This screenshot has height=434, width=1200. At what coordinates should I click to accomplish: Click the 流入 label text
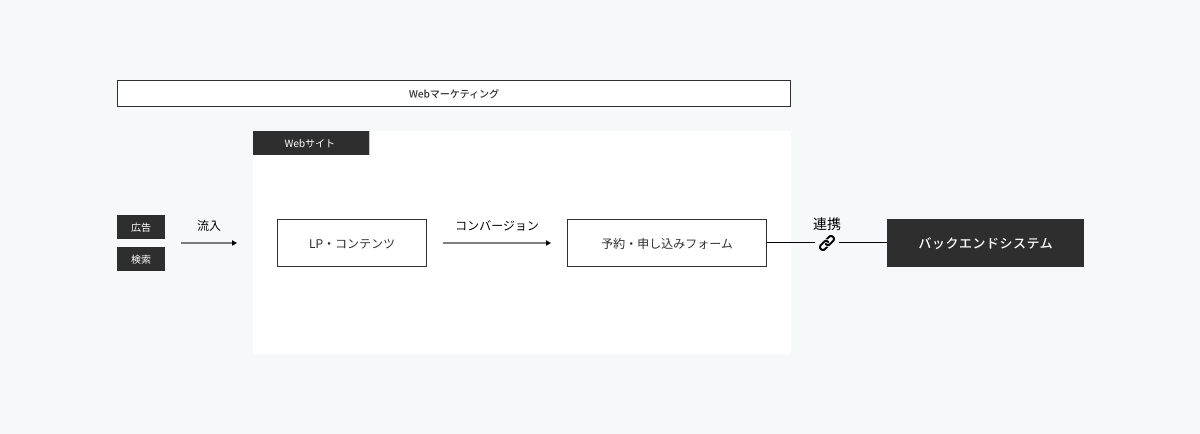209,226
